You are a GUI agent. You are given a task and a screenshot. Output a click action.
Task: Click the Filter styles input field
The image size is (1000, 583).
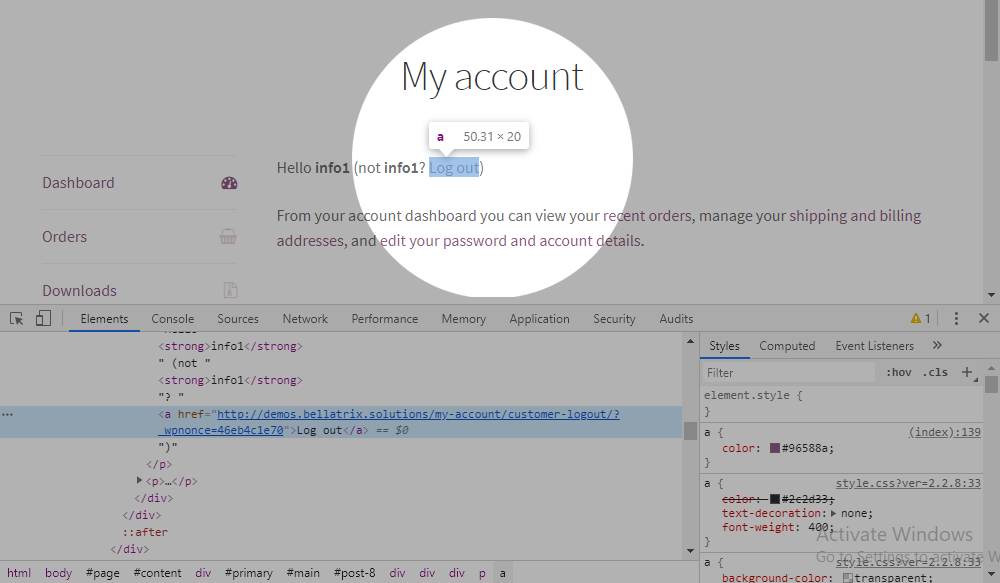point(788,373)
